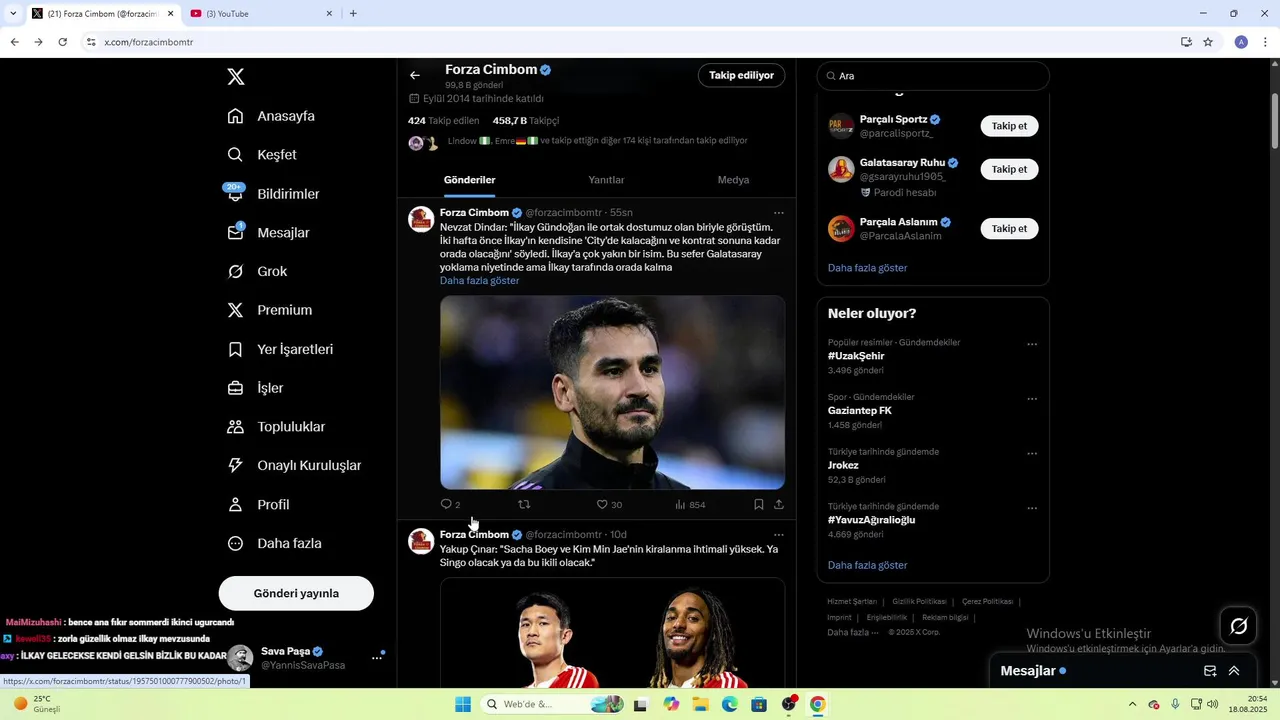Image resolution: width=1280 pixels, height=720 pixels.
Task: Repost the Nevzat Dindar post
Action: 524,505
